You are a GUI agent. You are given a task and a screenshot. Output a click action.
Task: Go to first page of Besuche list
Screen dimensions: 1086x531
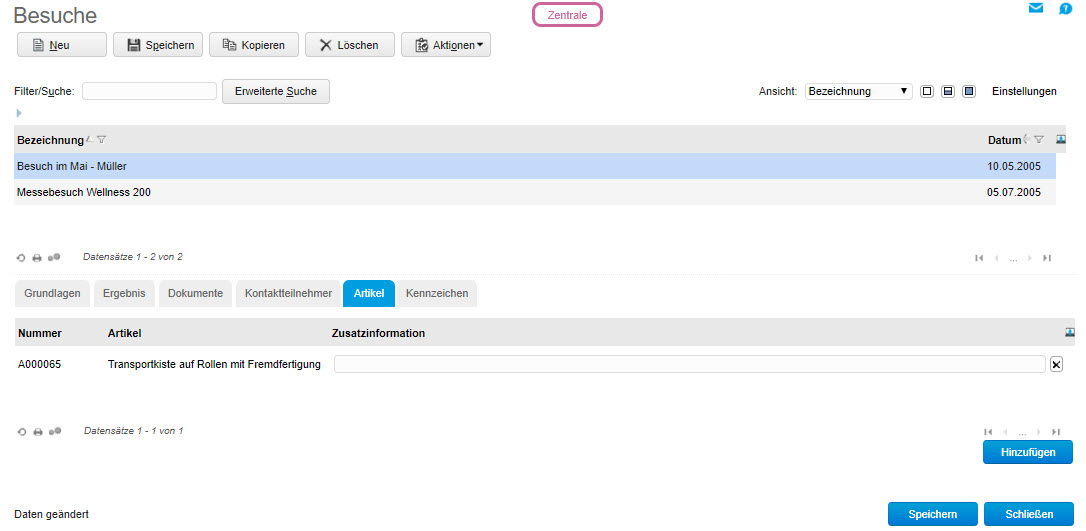point(979,258)
